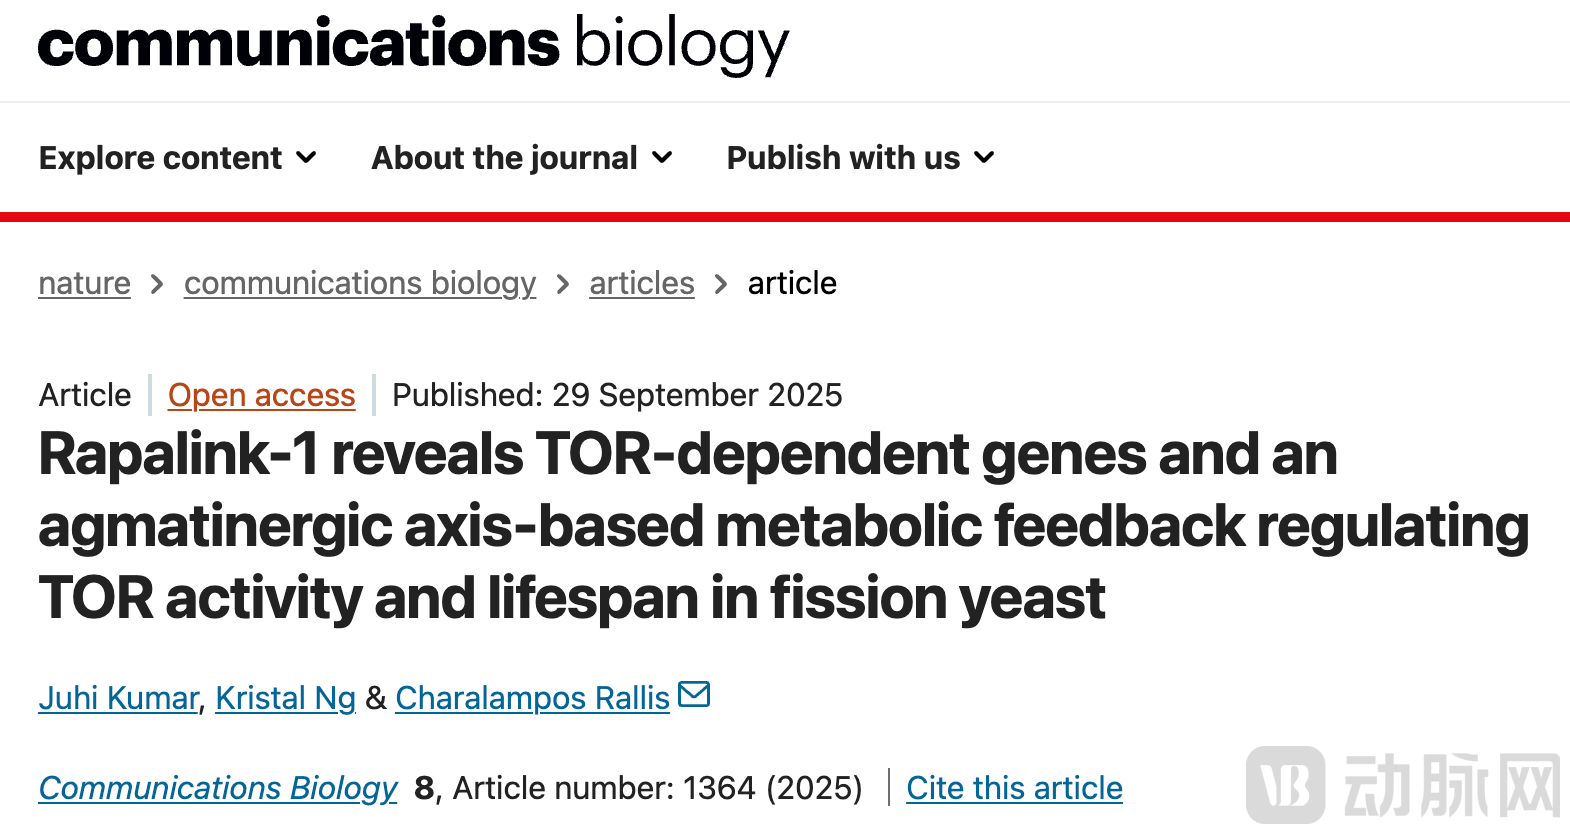Expand the About the journal chevron arrow

point(662,158)
